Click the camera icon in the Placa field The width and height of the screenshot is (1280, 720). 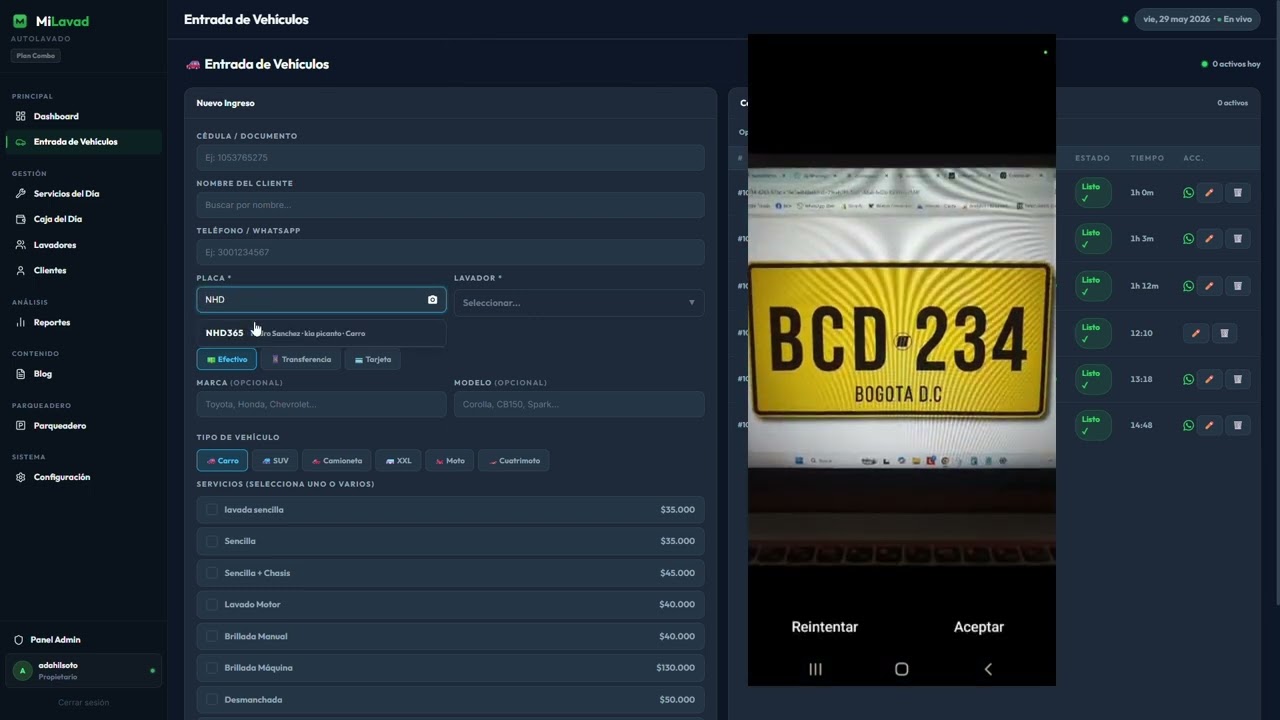tap(432, 300)
